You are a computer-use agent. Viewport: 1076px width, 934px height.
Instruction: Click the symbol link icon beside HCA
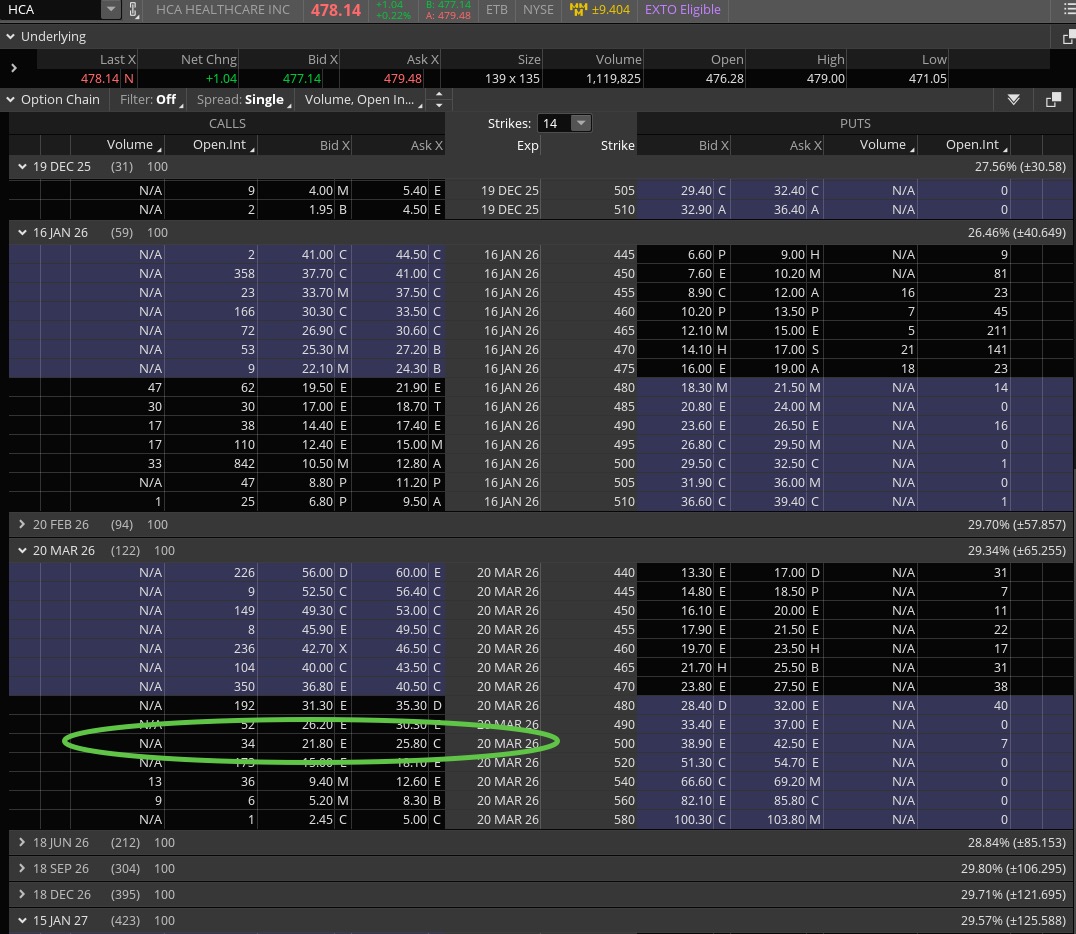pyautogui.click(x=135, y=10)
